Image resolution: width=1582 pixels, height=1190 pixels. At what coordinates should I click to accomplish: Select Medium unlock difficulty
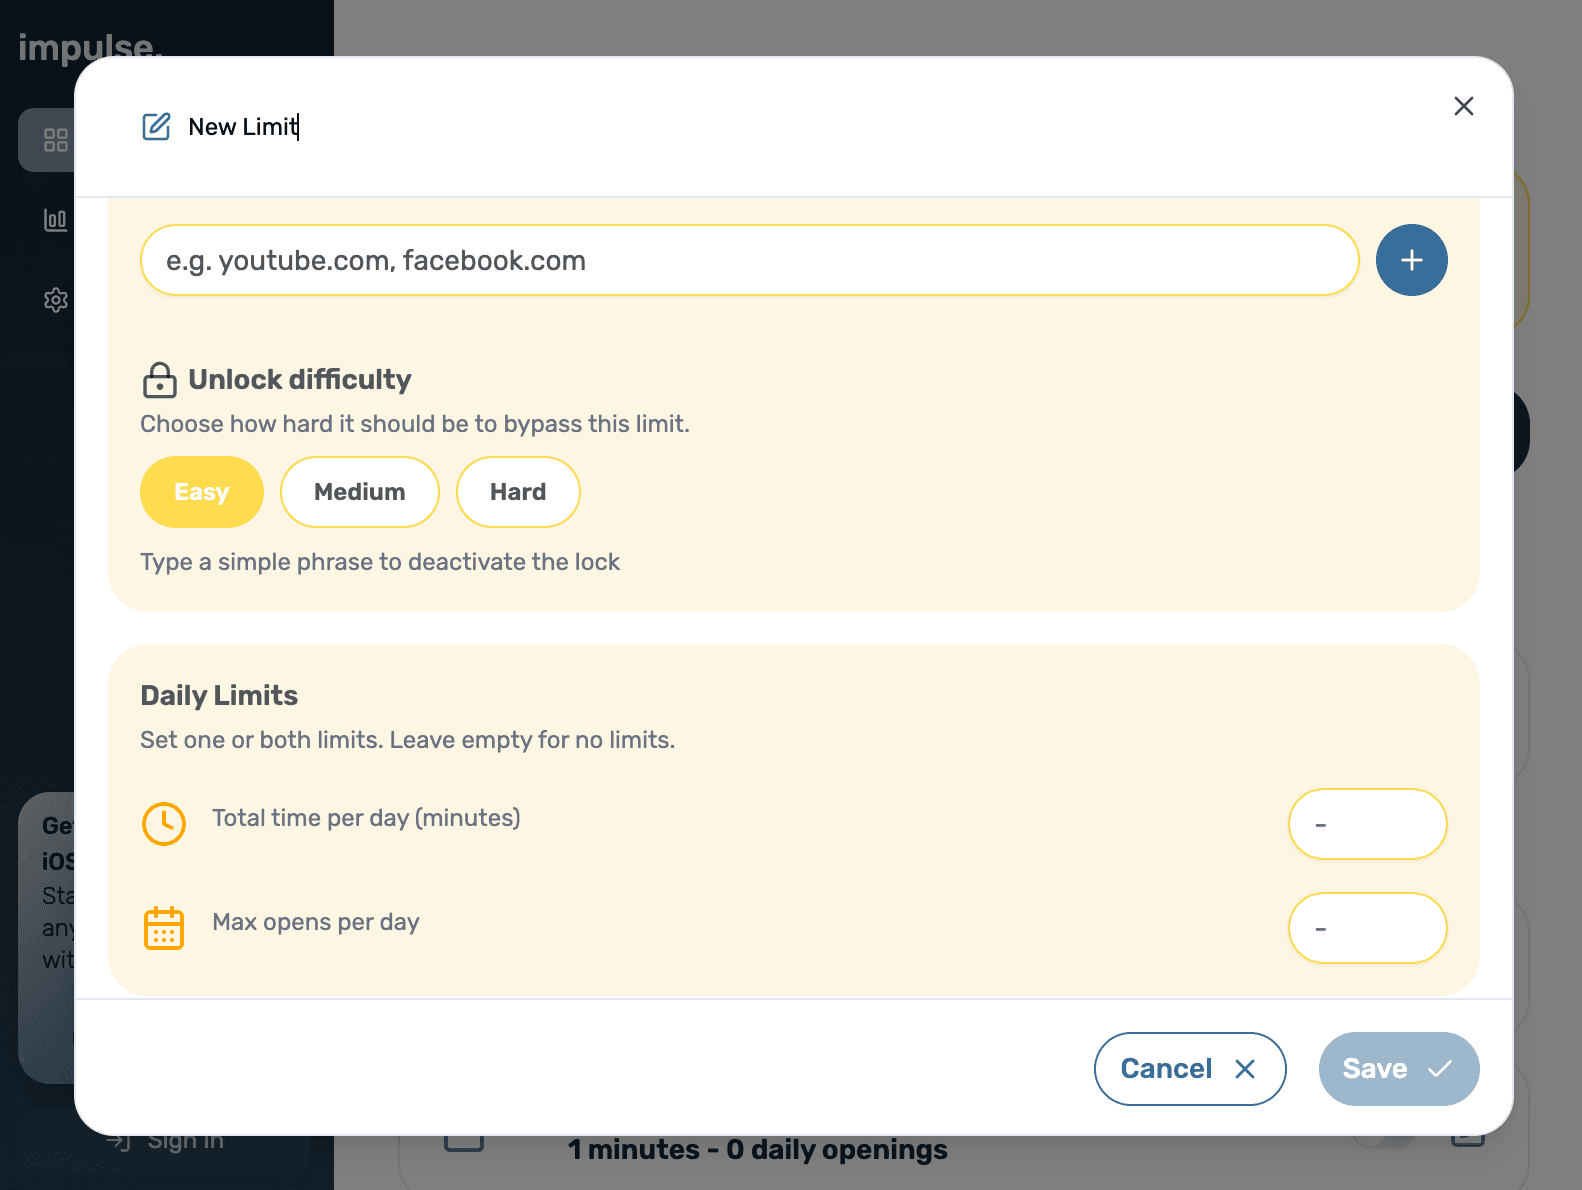(x=360, y=492)
